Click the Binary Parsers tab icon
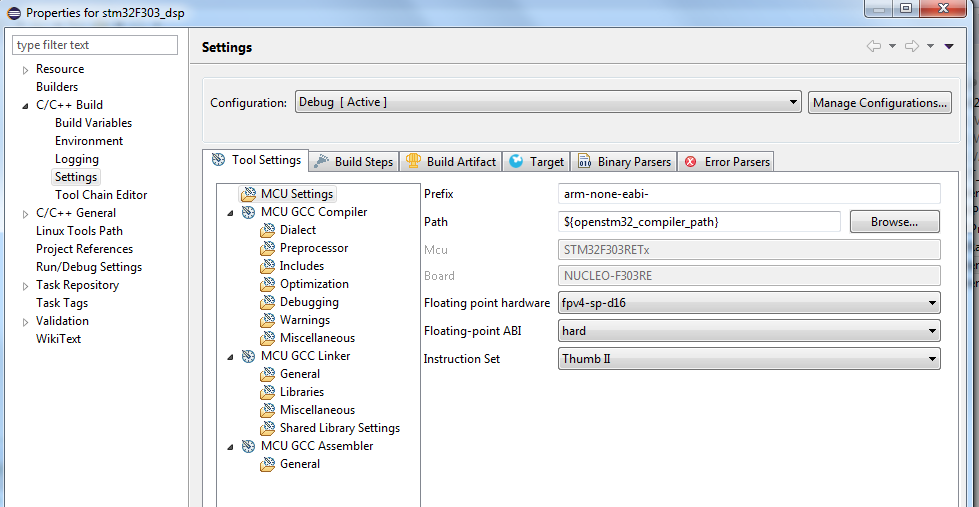This screenshot has height=507, width=979. pos(584,162)
